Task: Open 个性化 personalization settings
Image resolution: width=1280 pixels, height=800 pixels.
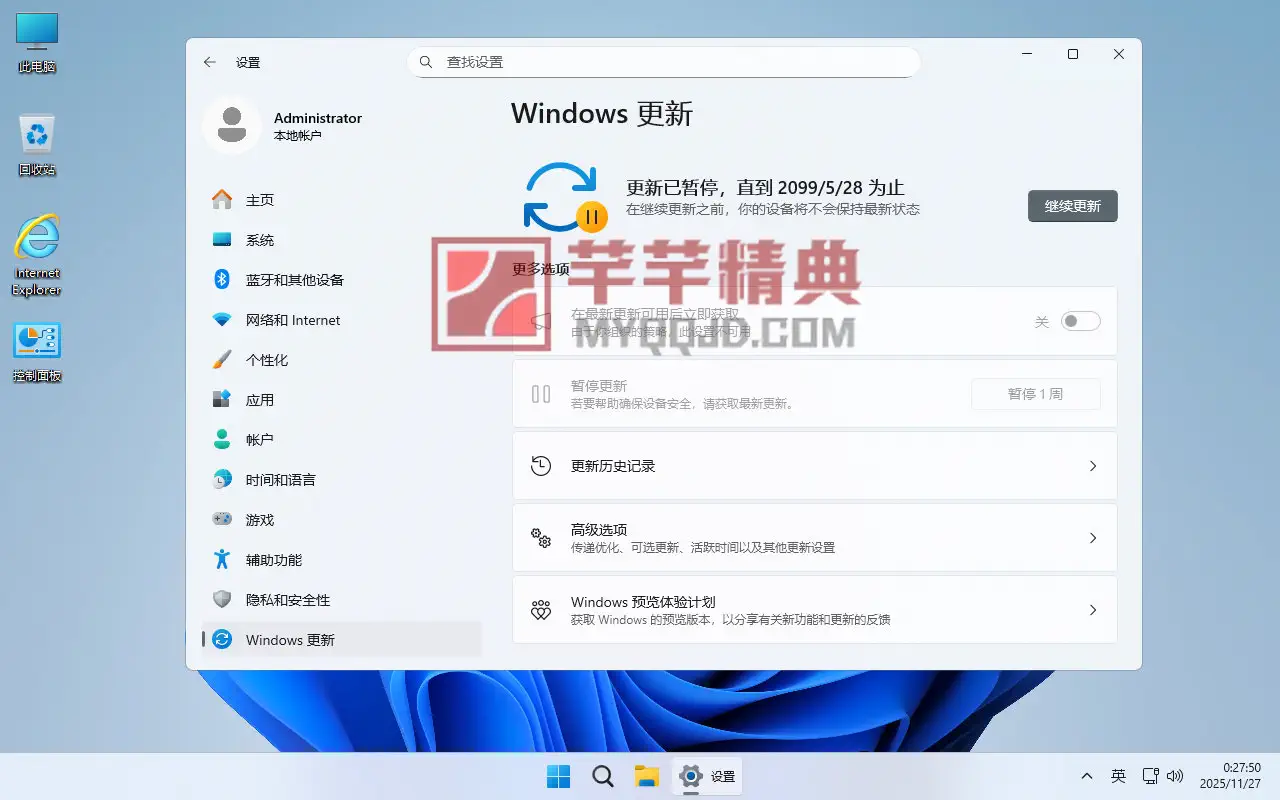Action: click(266, 360)
